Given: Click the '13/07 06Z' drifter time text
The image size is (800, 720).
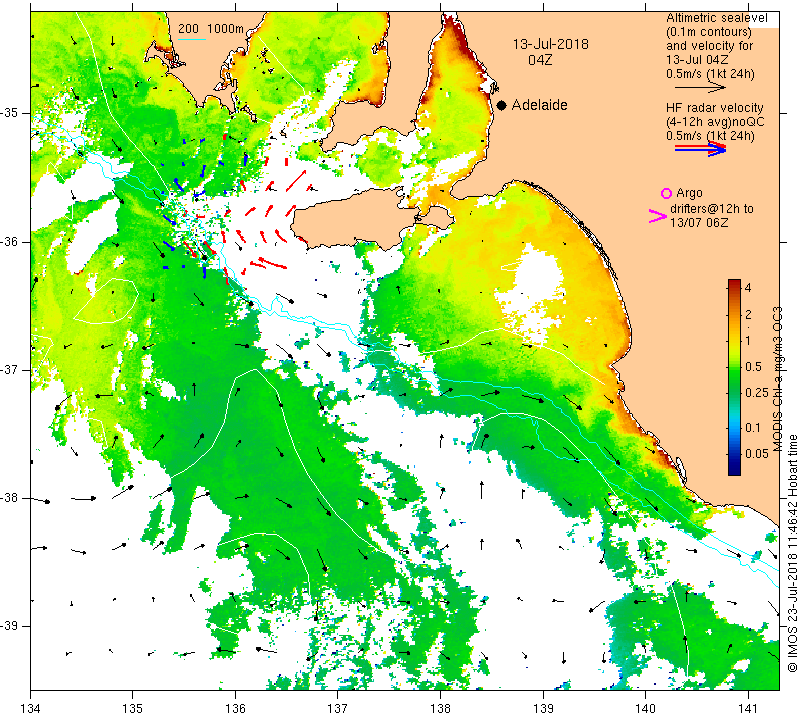Looking at the screenshot, I should click(698, 223).
